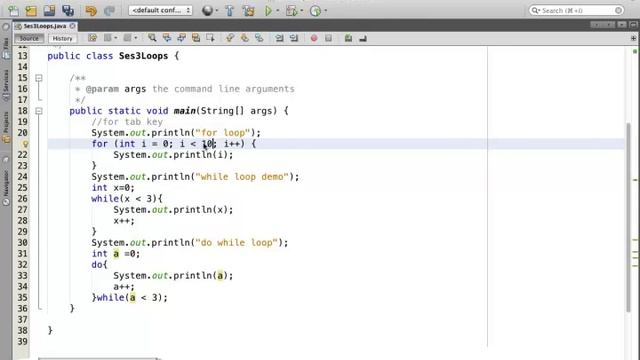
Task: Open the Back navigation history dropdown
Action: coord(116,38)
